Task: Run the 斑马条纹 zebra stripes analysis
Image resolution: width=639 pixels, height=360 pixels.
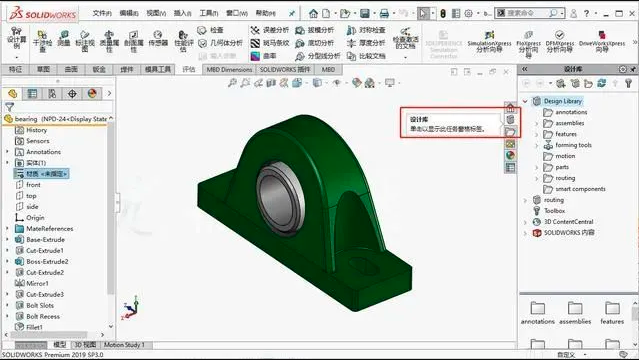Action: point(269,43)
